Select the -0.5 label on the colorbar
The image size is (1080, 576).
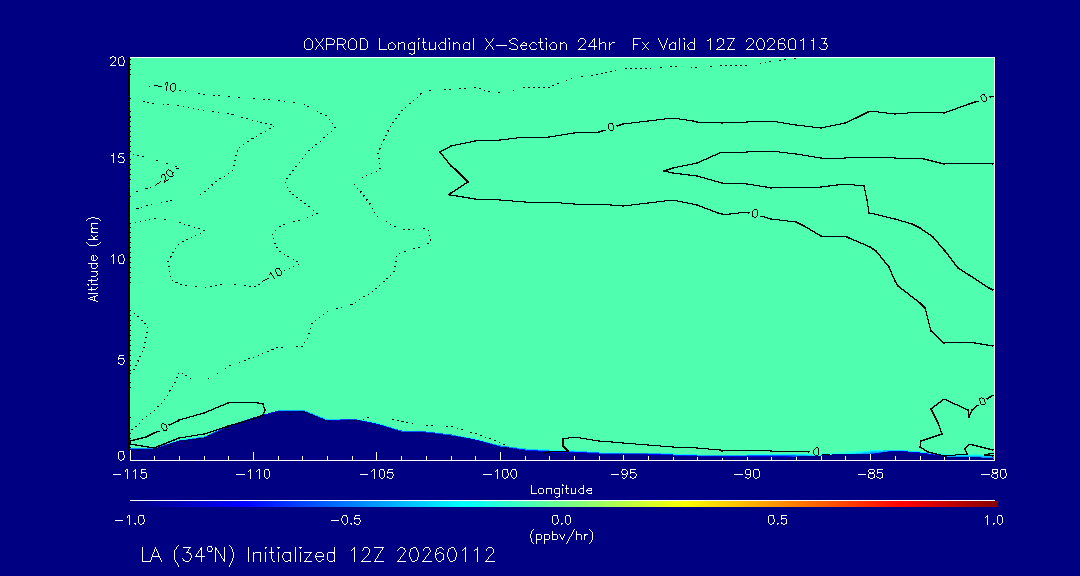pos(345,520)
